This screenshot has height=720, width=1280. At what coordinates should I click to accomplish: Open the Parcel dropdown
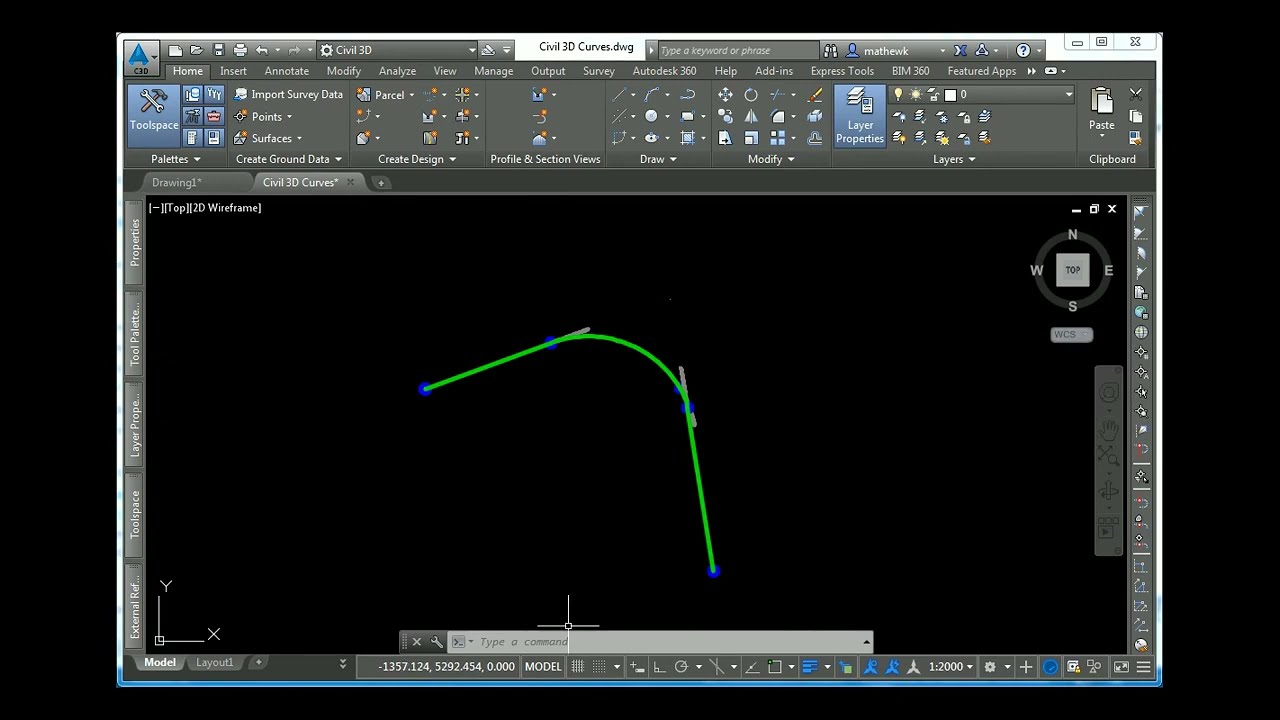pos(385,95)
